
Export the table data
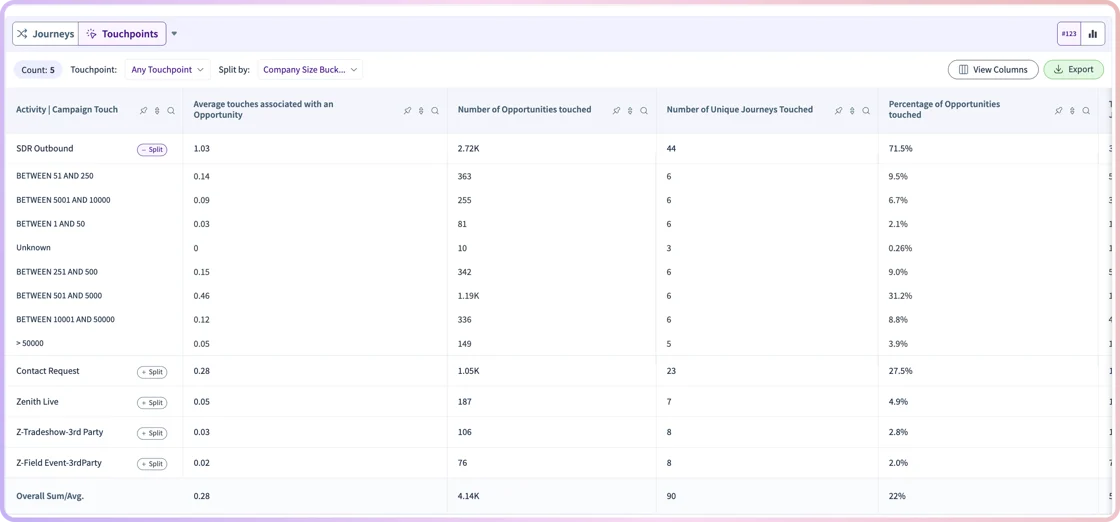1074,69
